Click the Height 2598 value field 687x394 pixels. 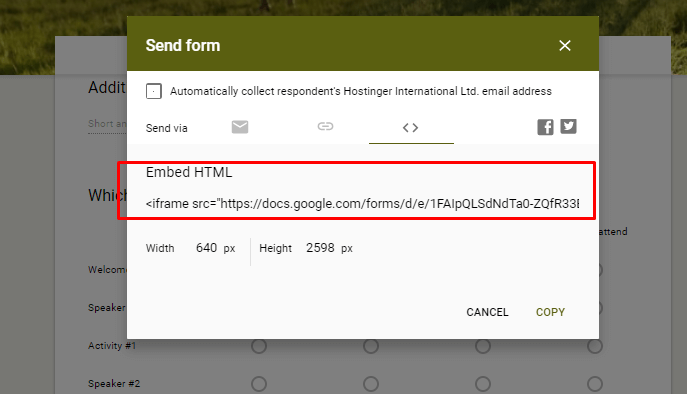(320, 248)
